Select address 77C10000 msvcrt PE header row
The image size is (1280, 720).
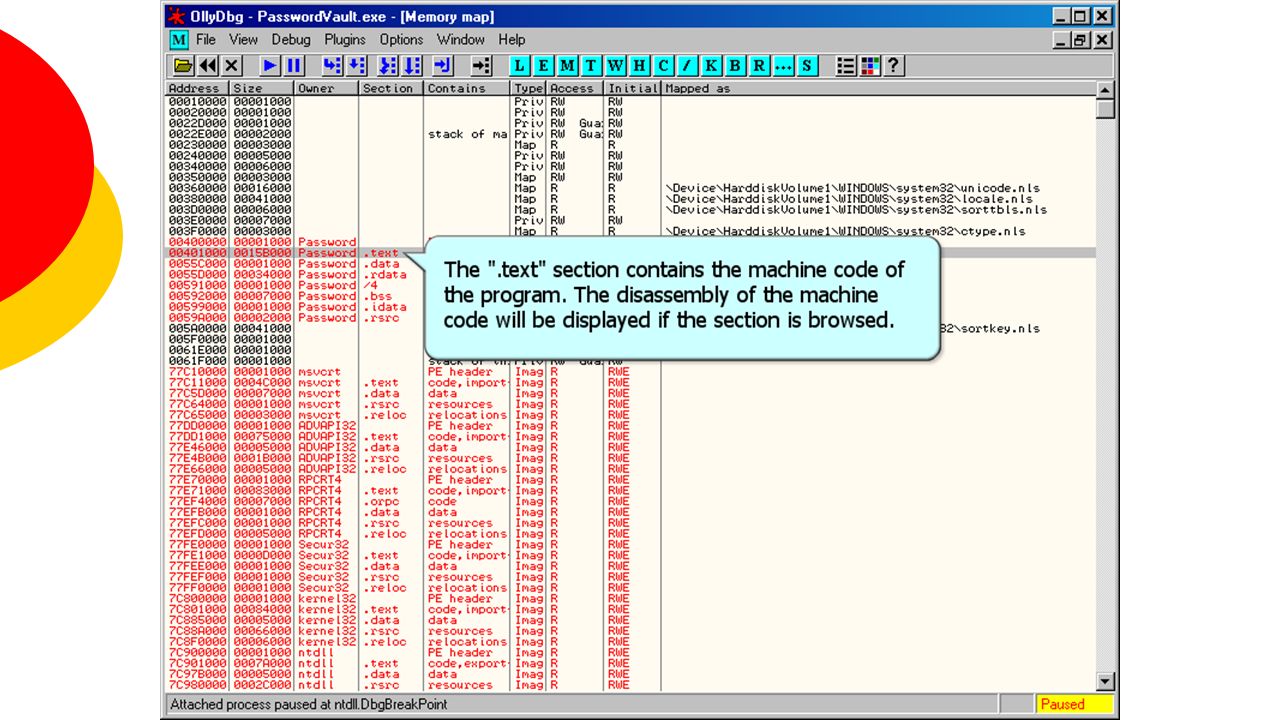(x=631, y=372)
